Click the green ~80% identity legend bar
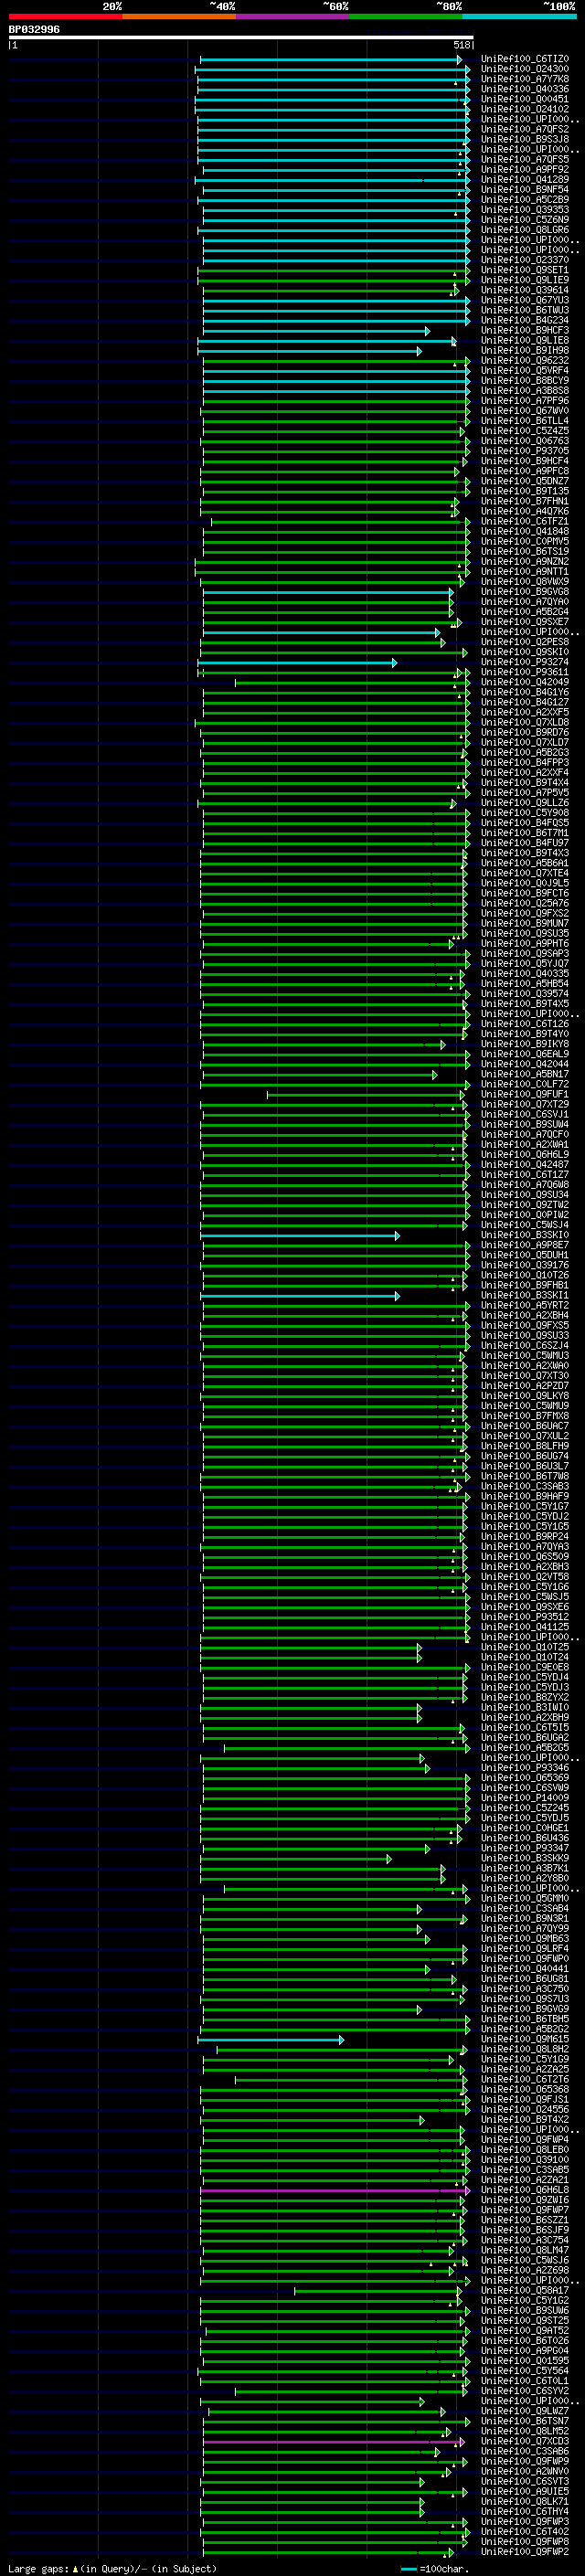Viewport: 585px width, 2576px height. [406, 16]
